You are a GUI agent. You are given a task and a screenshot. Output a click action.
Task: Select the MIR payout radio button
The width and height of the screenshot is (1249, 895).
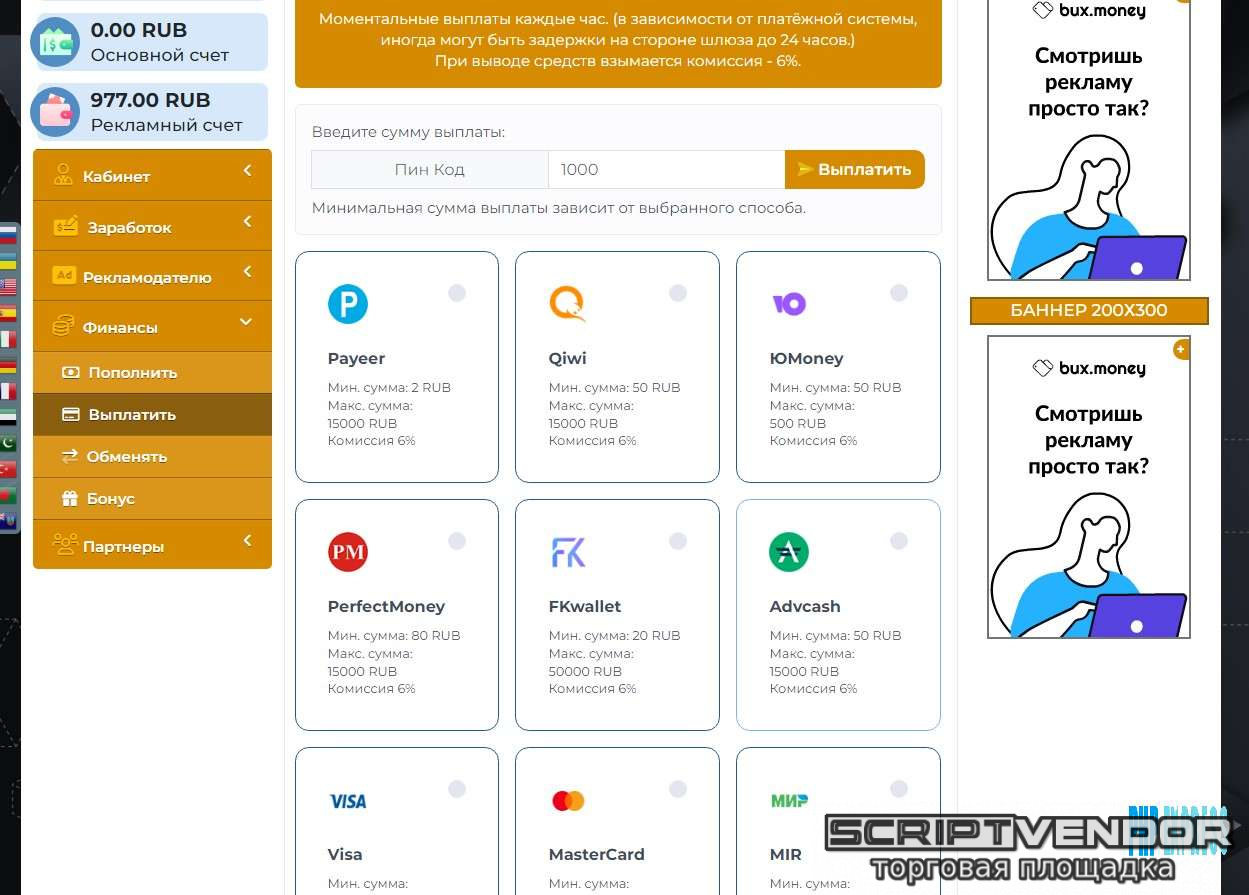[899, 789]
